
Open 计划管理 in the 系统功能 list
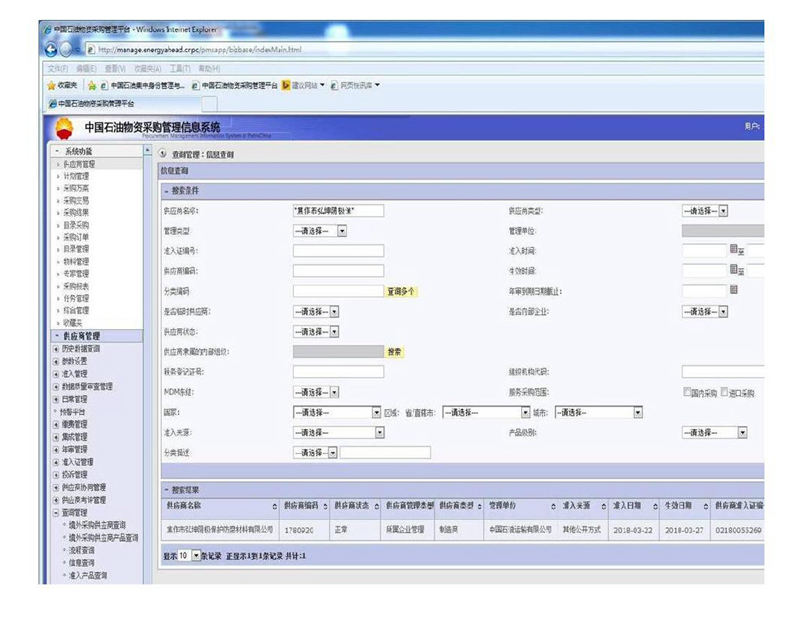point(76,176)
